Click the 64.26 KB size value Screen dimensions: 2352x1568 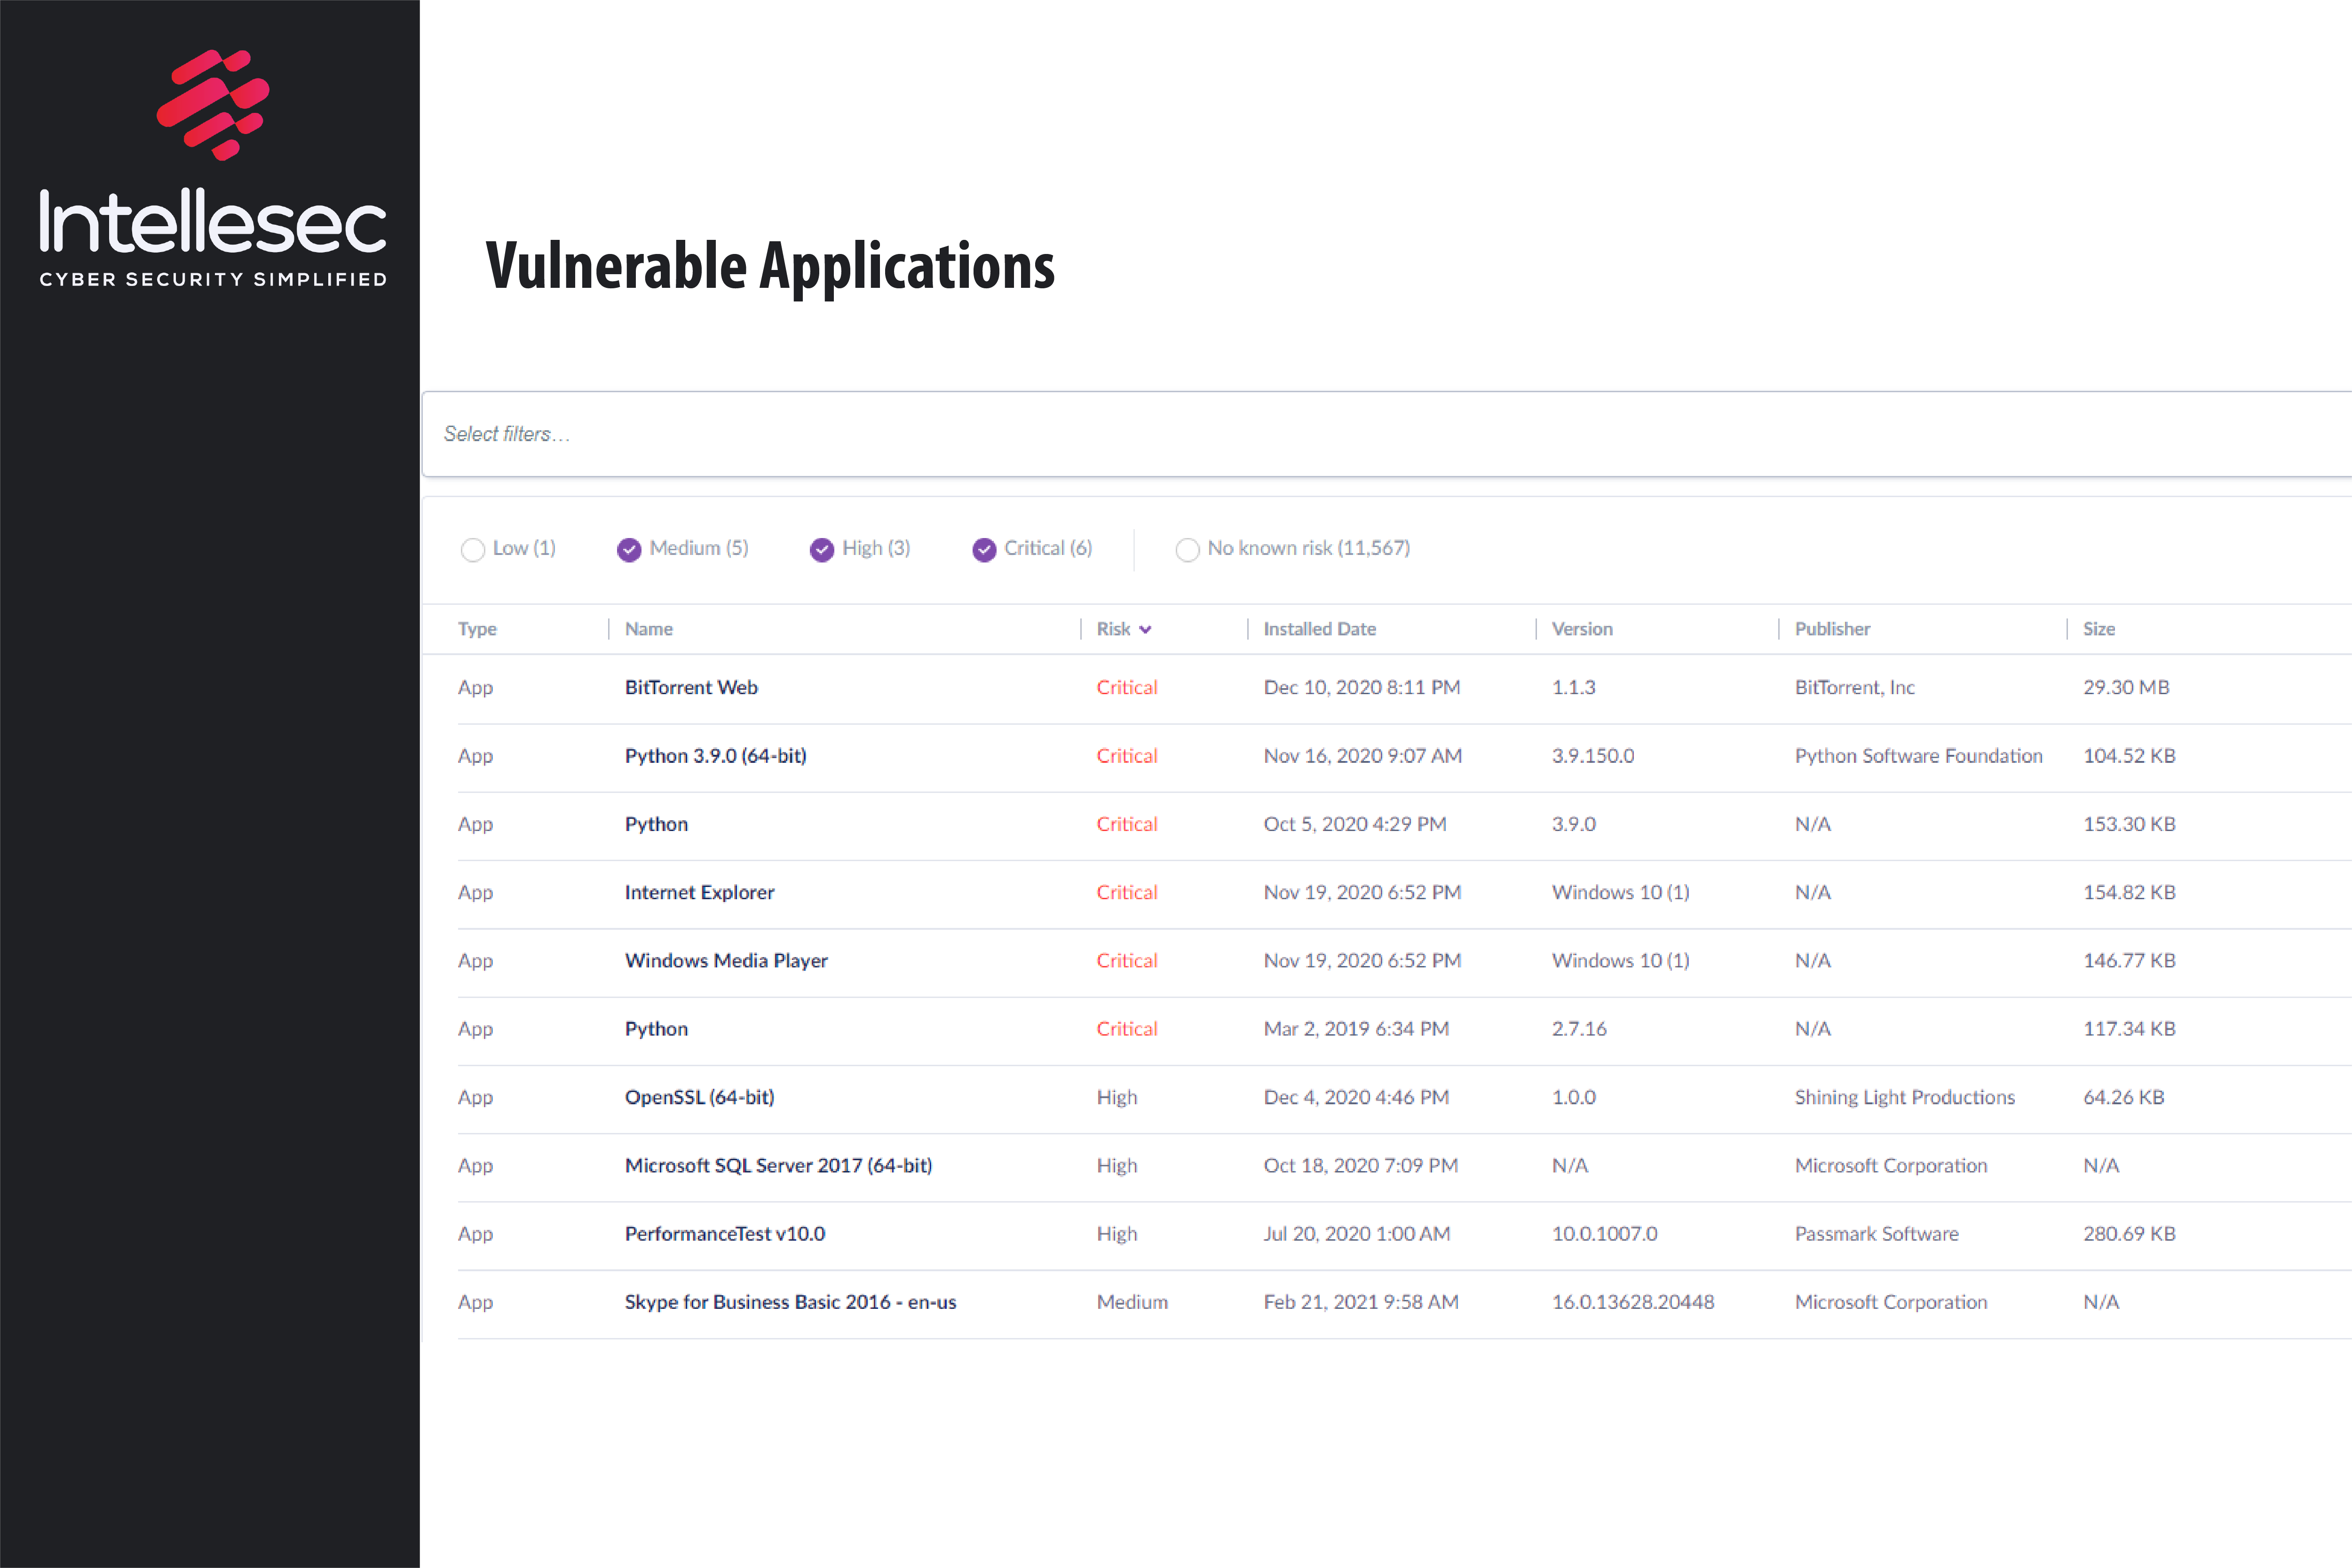pyautogui.click(x=2123, y=1098)
